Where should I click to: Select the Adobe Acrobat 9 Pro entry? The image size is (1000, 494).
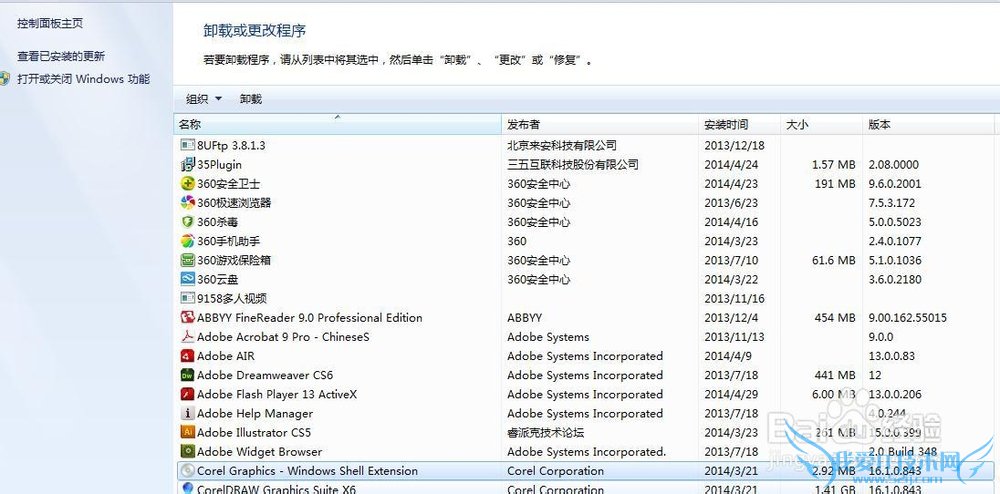point(283,337)
